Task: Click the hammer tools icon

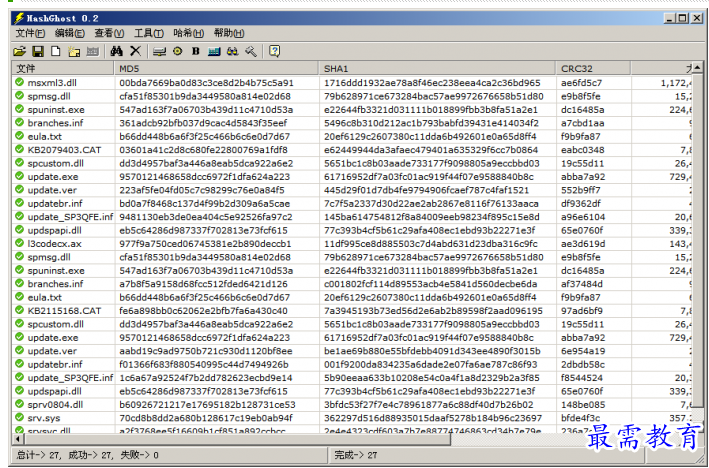Action: pos(251,51)
